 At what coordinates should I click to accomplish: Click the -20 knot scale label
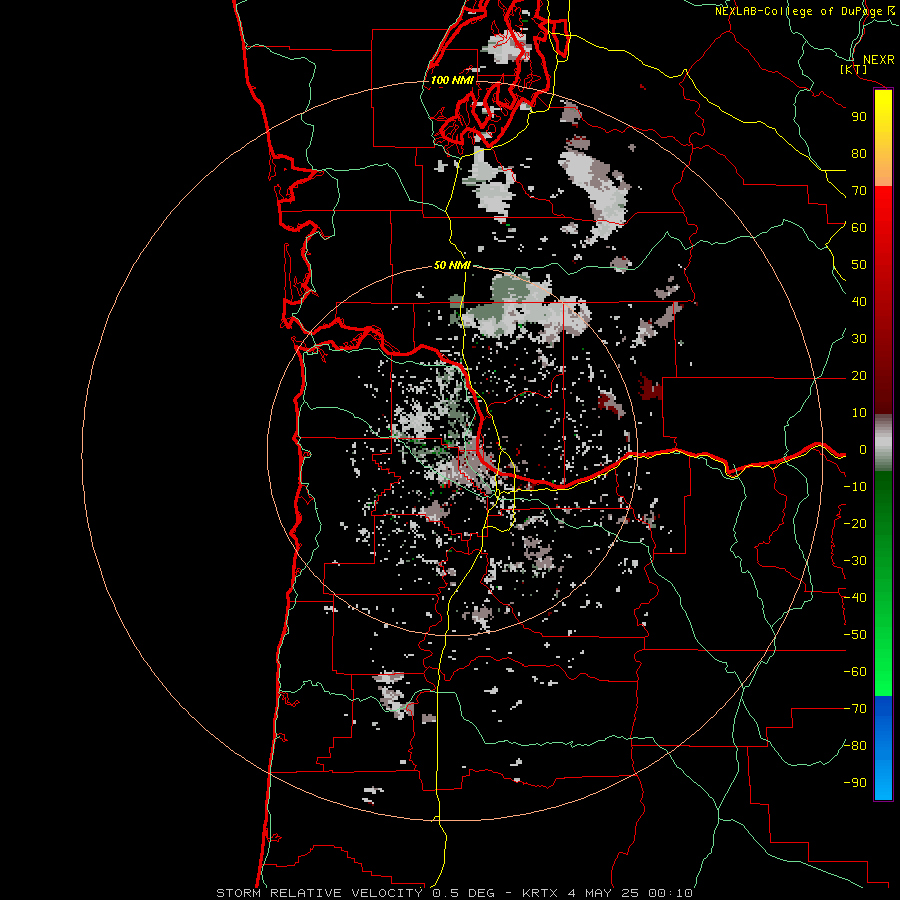pos(855,524)
